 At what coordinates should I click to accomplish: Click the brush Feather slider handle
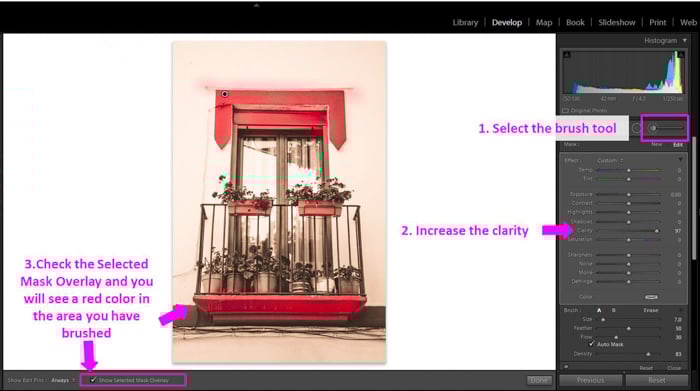629,329
